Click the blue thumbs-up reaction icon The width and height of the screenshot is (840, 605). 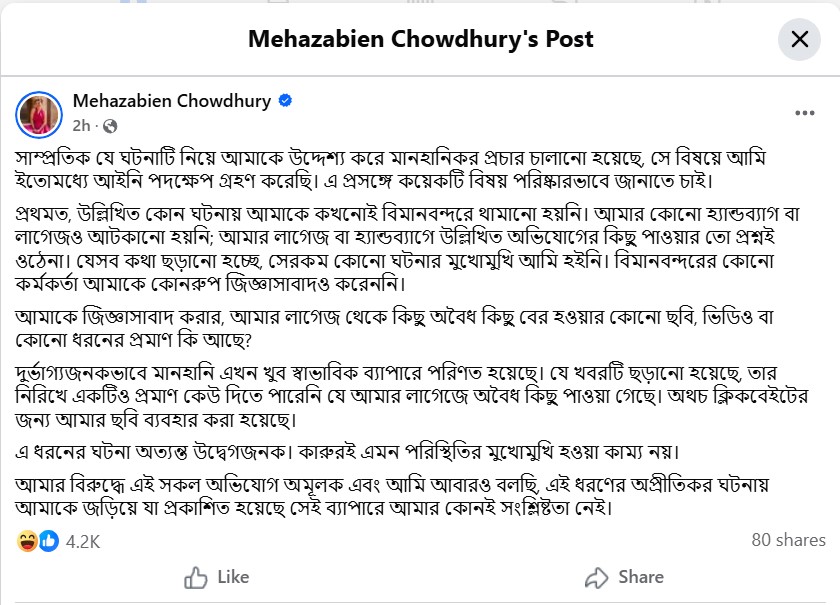pos(46,541)
